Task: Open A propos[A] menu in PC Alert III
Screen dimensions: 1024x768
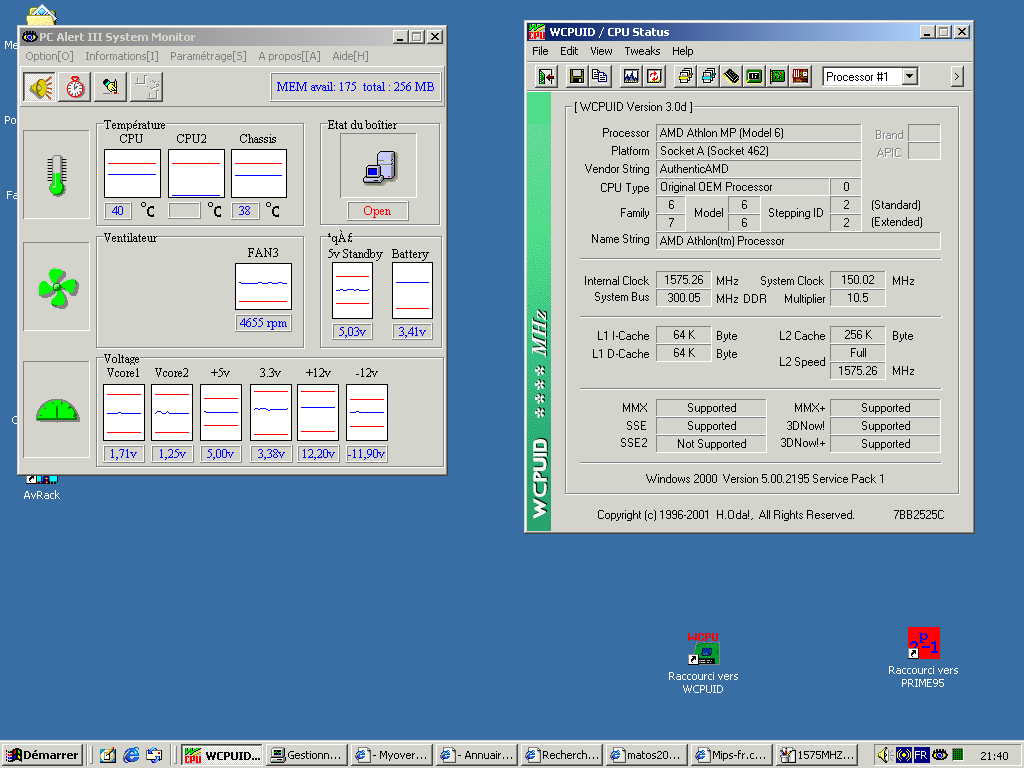Action: pos(289,56)
